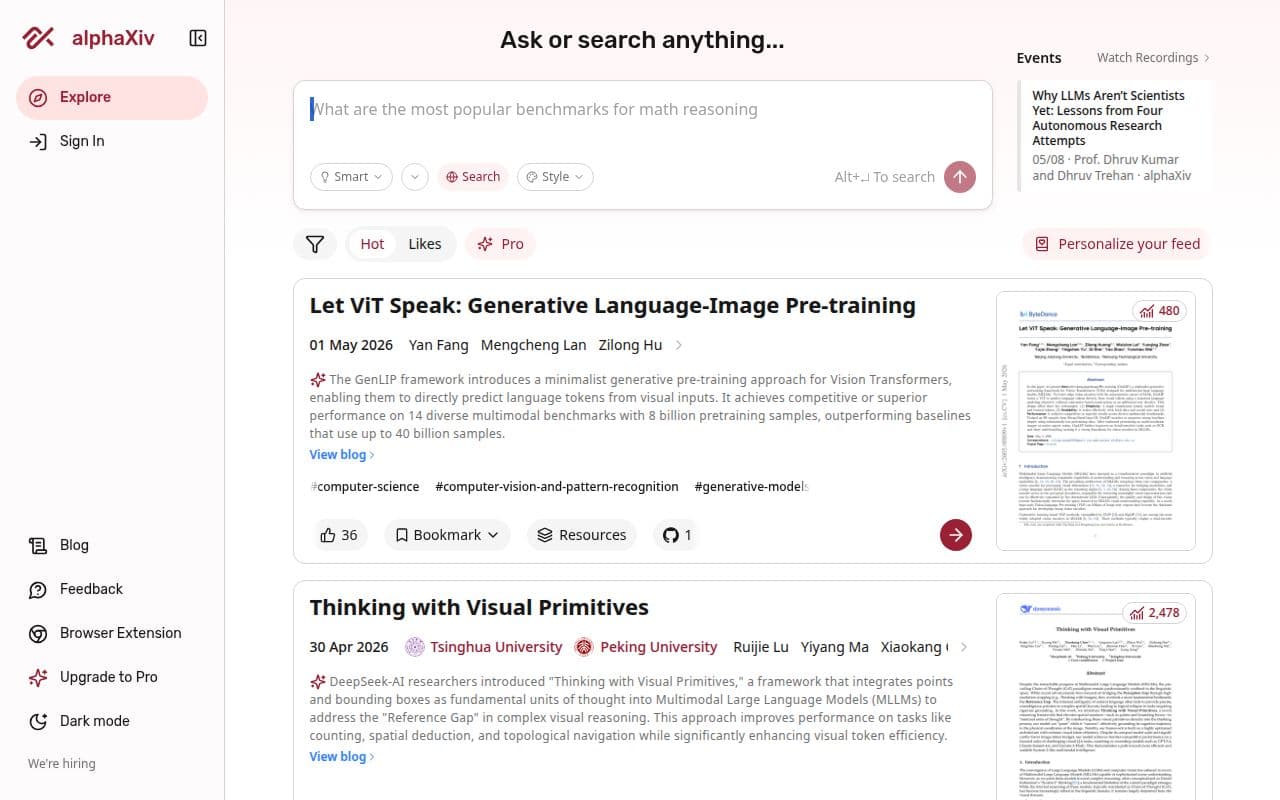Open Watch Recordings link
This screenshot has height=800, width=1280.
(1154, 58)
